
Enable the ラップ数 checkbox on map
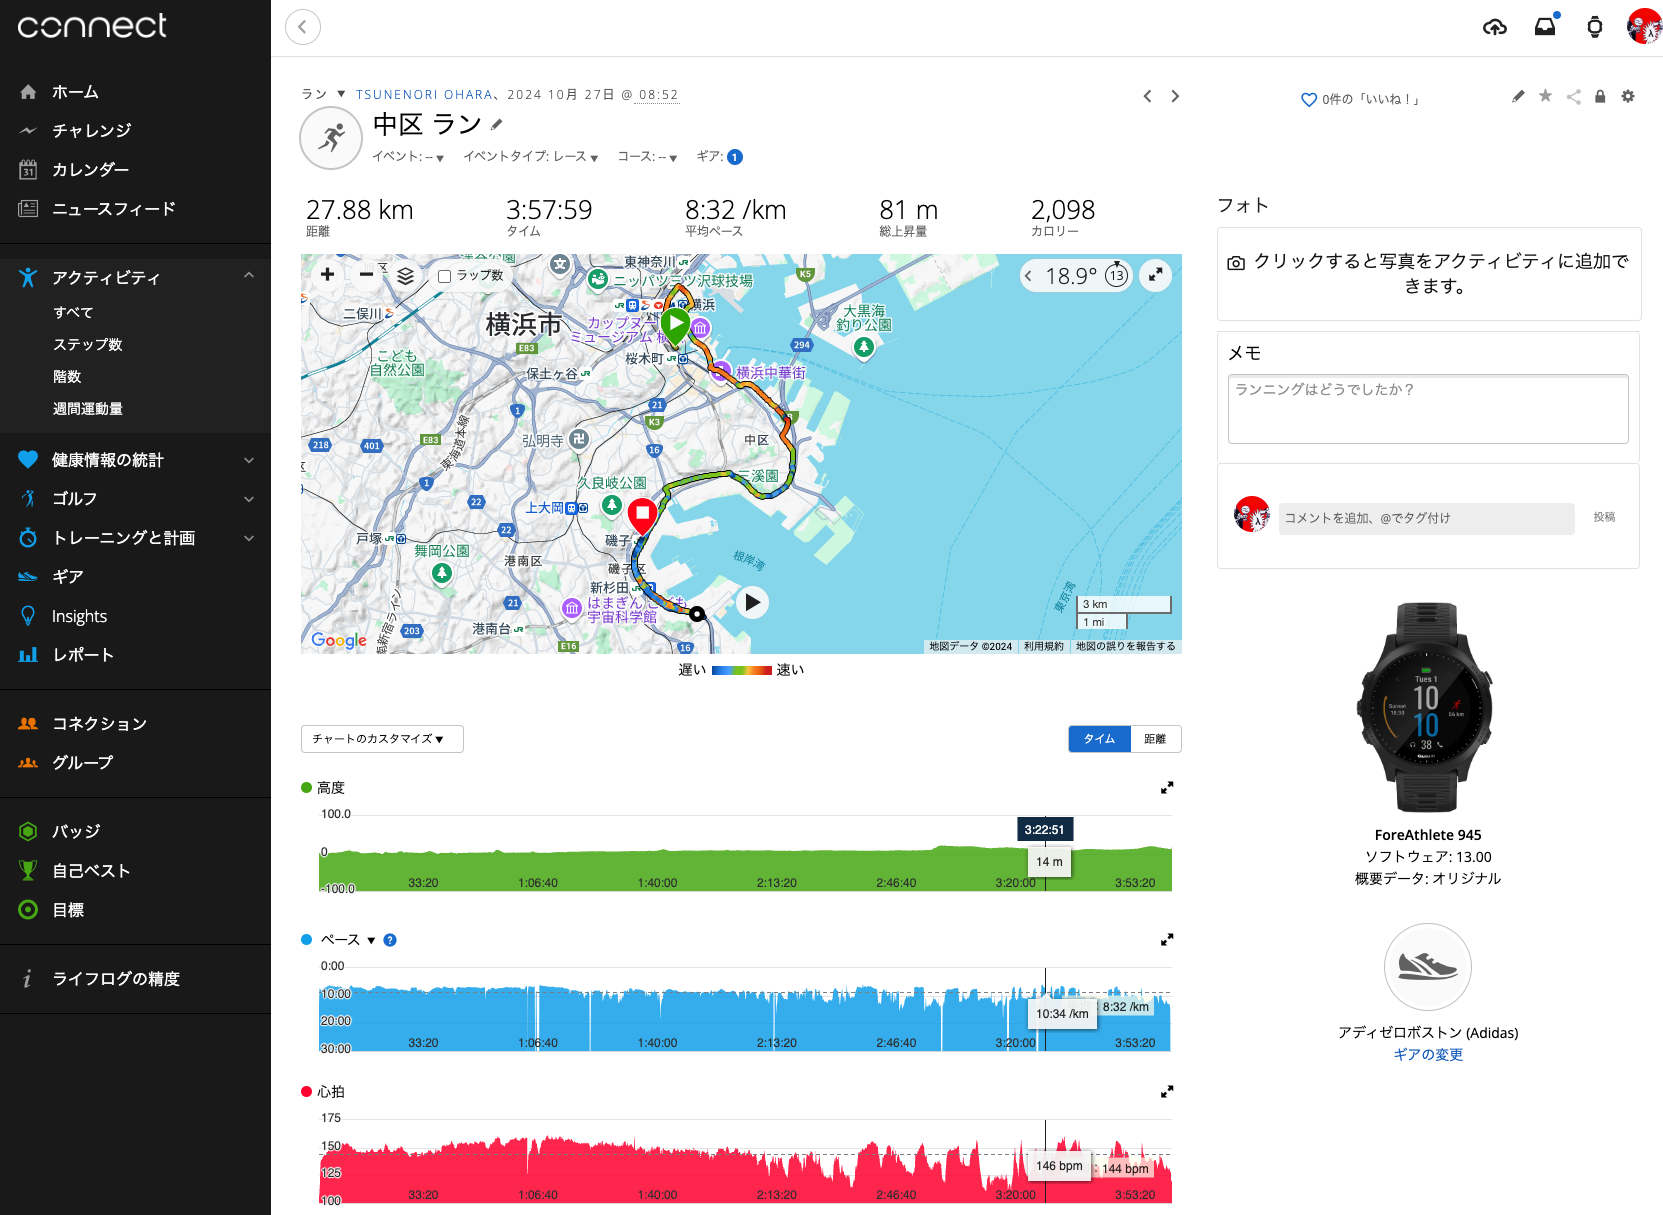(445, 276)
